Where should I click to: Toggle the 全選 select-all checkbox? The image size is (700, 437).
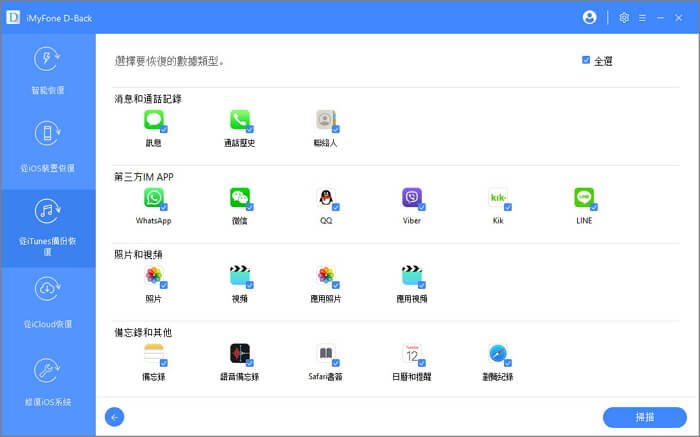586,60
